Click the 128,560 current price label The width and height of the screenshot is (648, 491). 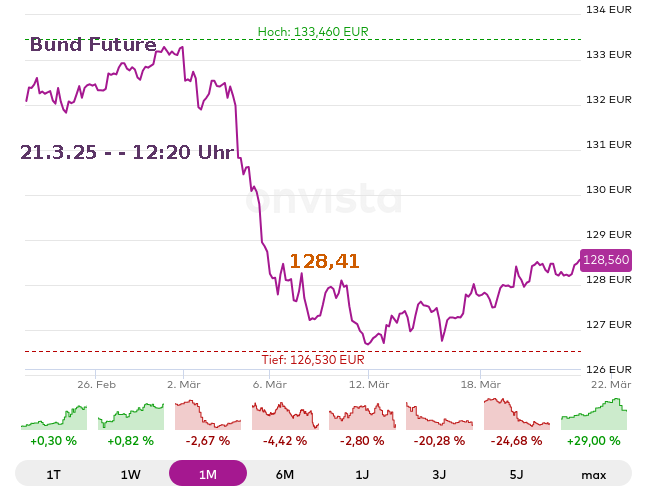pos(606,260)
